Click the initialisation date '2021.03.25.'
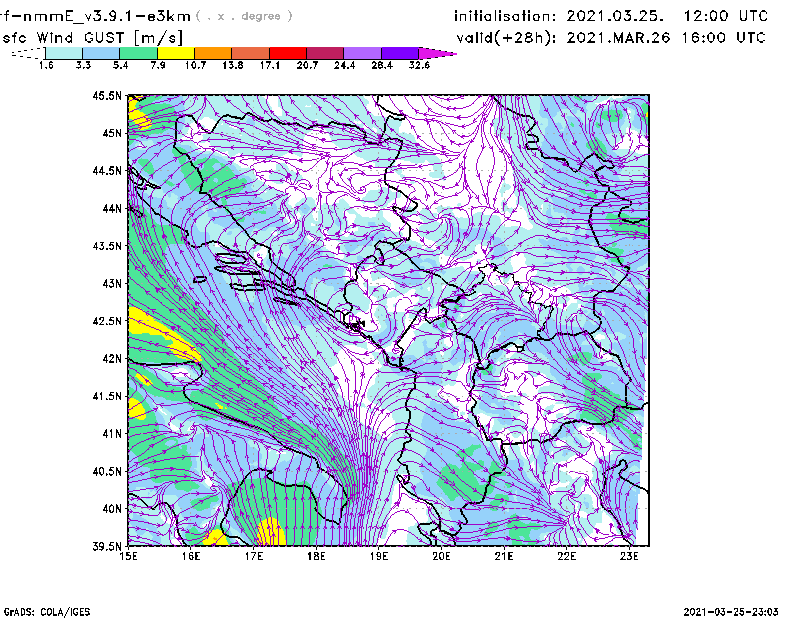Screen dimensions: 800x618 click(x=615, y=16)
